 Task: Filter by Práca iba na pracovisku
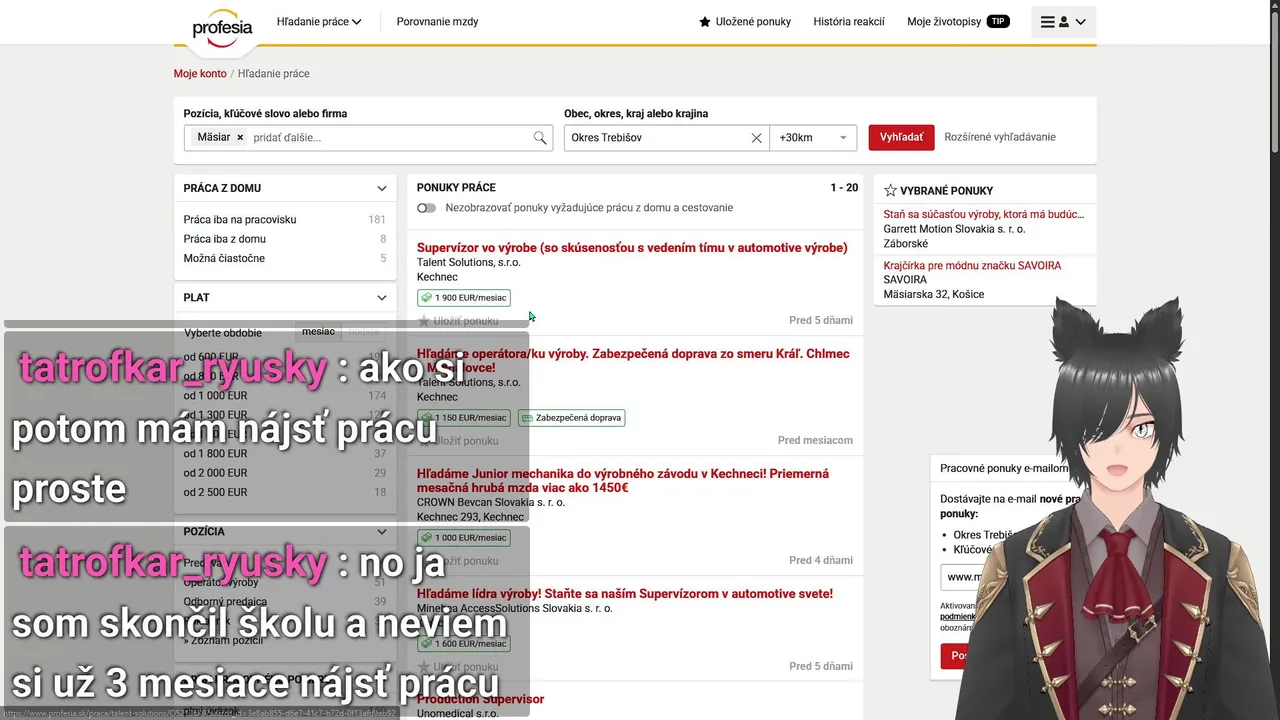(x=240, y=220)
